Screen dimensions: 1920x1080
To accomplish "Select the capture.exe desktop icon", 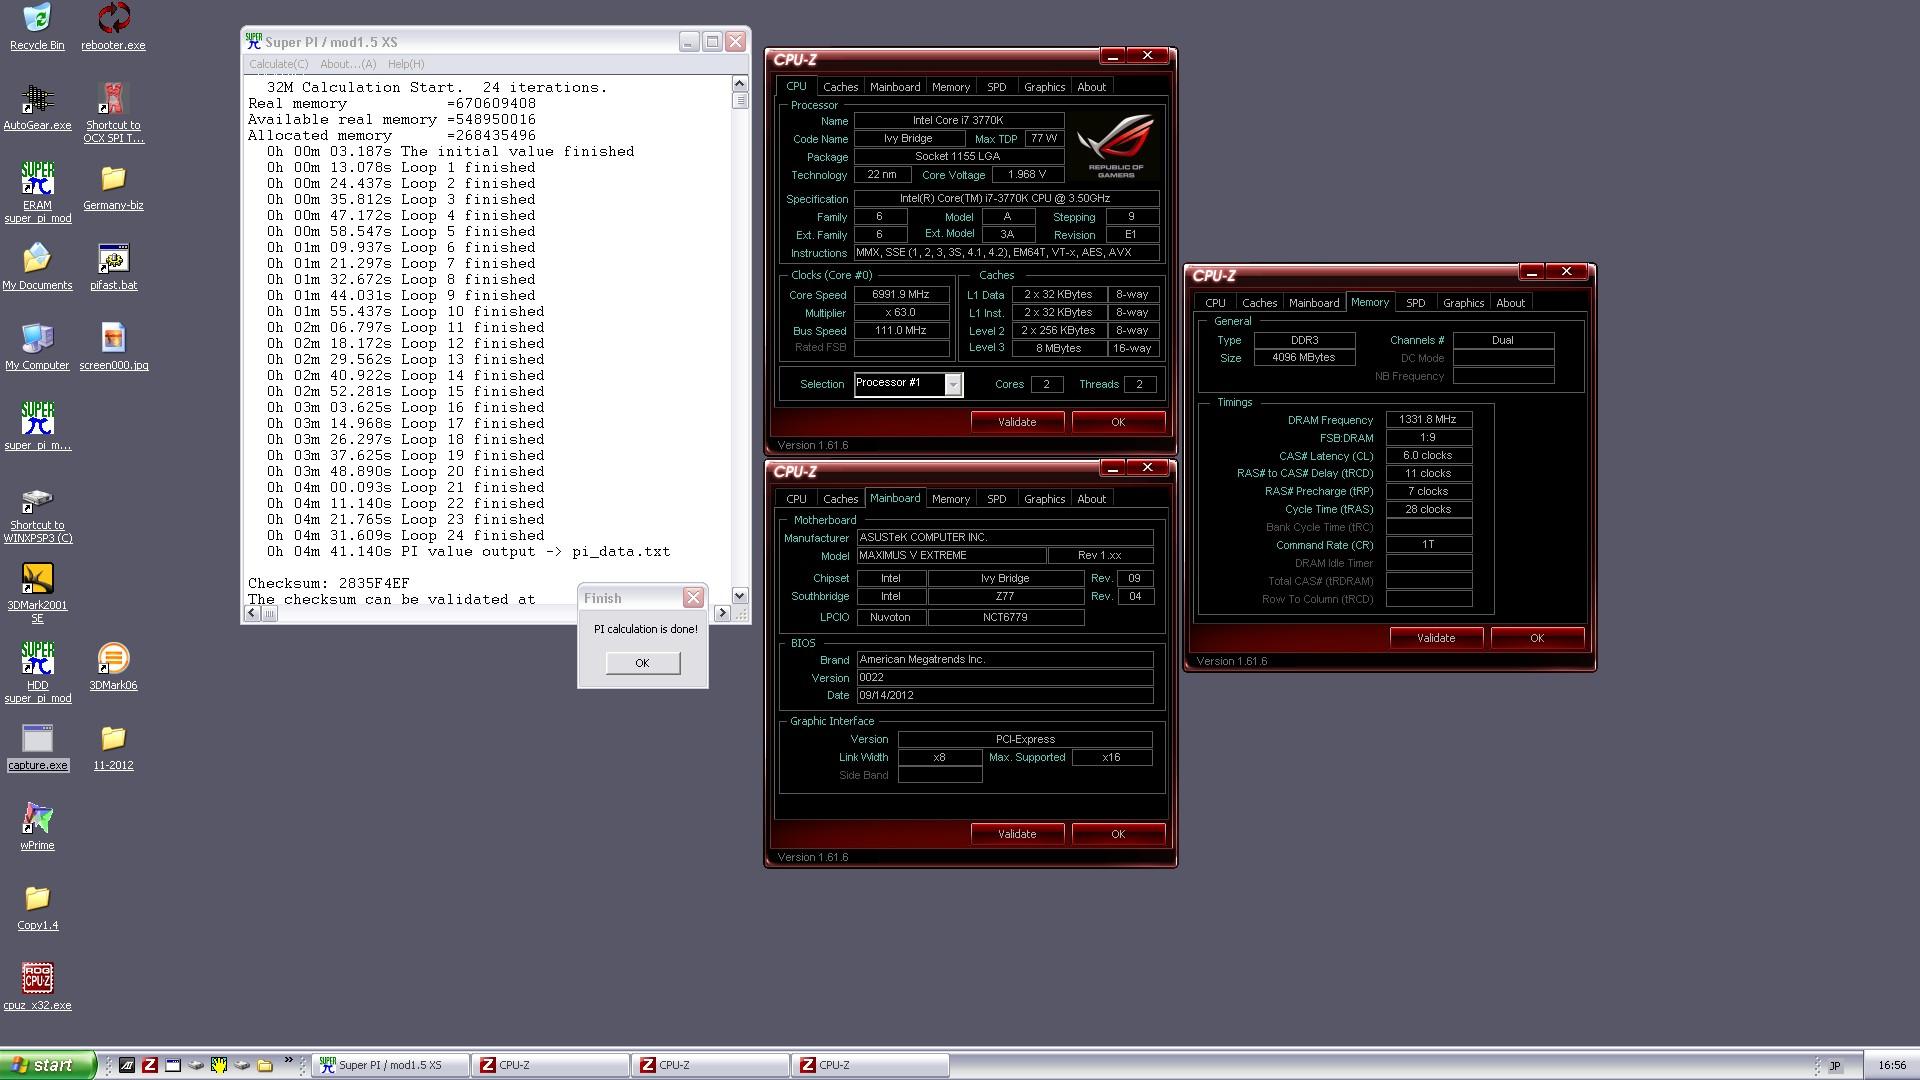I will [37, 746].
